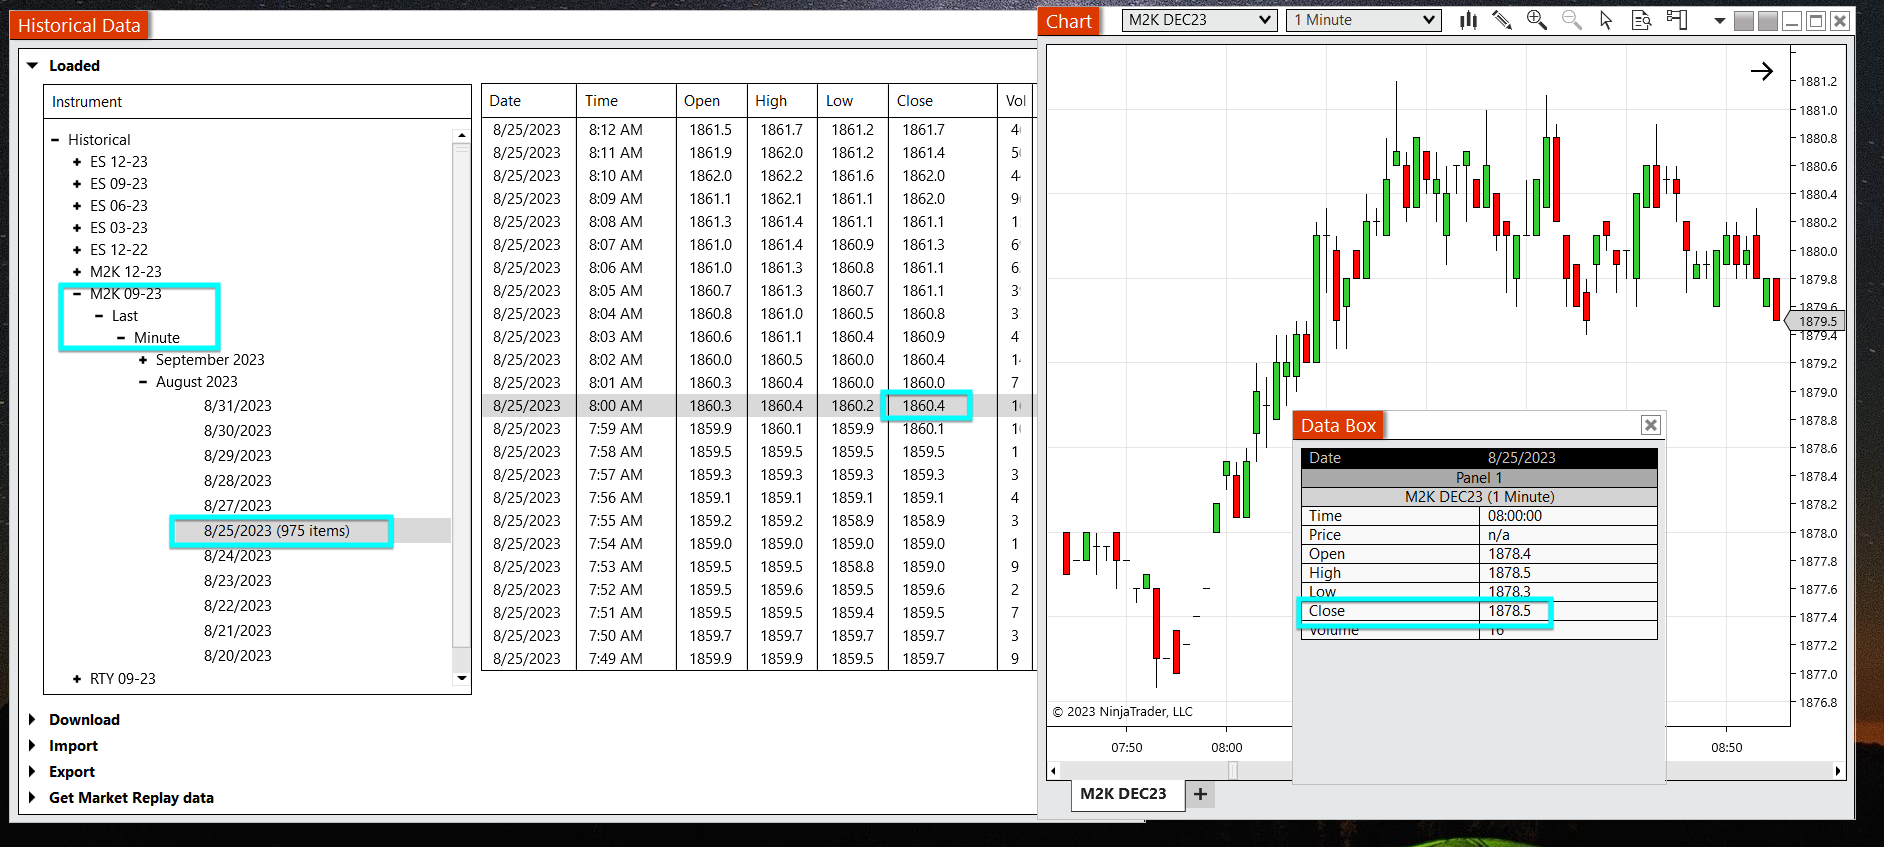This screenshot has width=1884, height=847.
Task: Select ES 12-22 in the instrument tree
Action: pos(119,250)
